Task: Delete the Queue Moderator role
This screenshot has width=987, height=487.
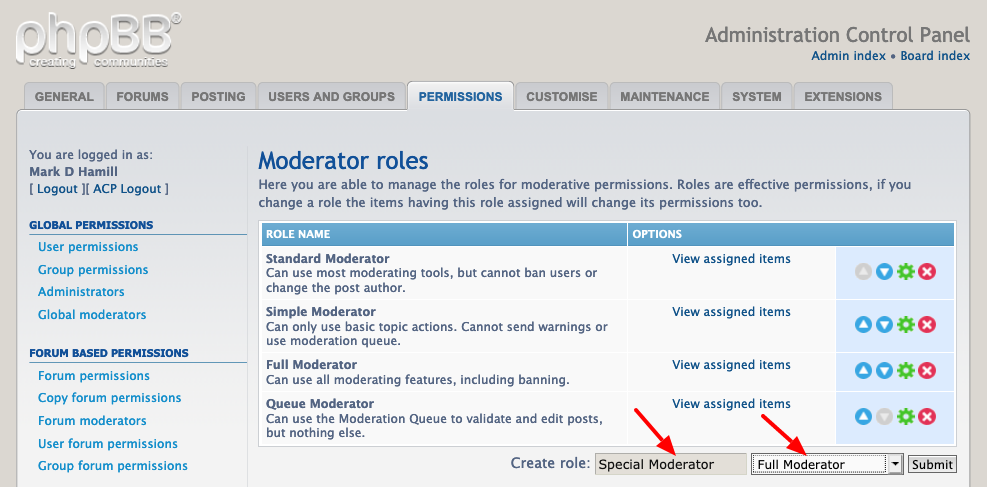Action: coord(927,417)
